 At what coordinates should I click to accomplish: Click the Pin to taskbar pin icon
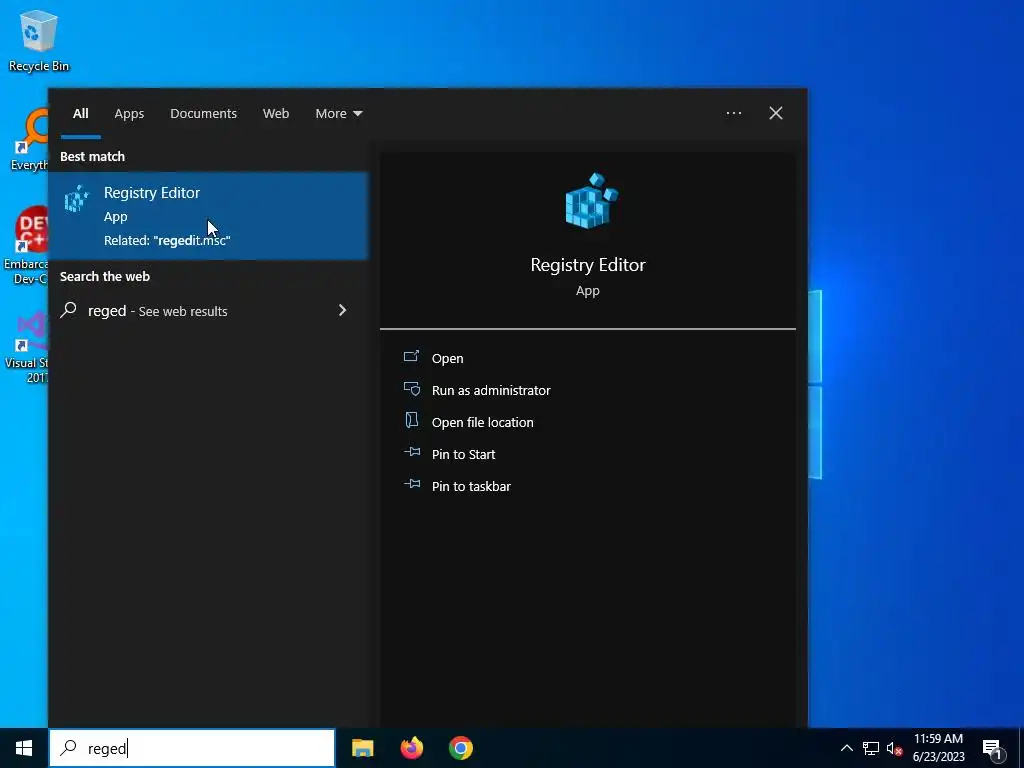(412, 483)
